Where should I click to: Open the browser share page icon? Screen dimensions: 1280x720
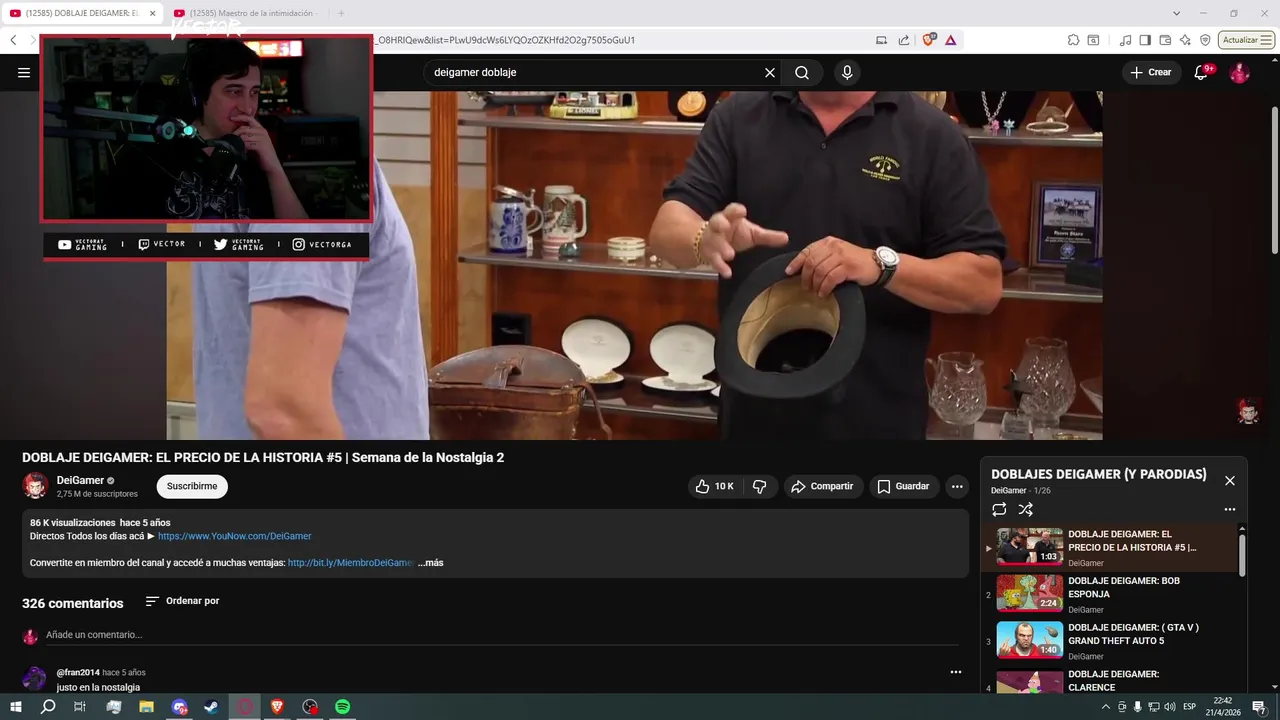pyautogui.click(x=904, y=40)
